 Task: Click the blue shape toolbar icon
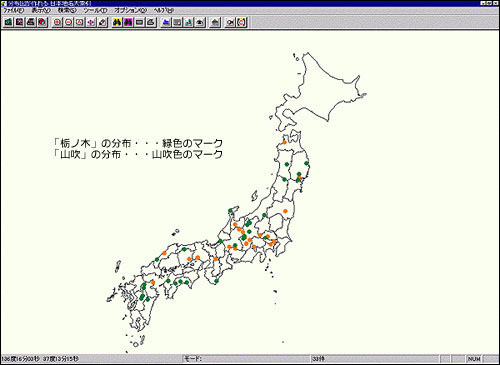[x=166, y=22]
